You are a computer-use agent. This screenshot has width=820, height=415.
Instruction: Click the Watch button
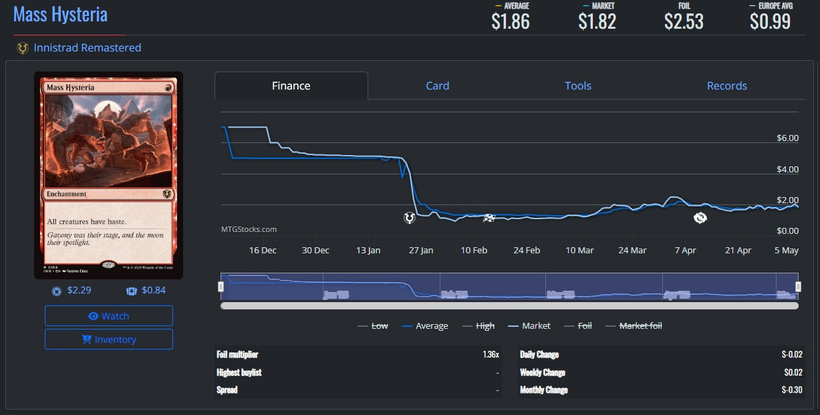coord(109,316)
